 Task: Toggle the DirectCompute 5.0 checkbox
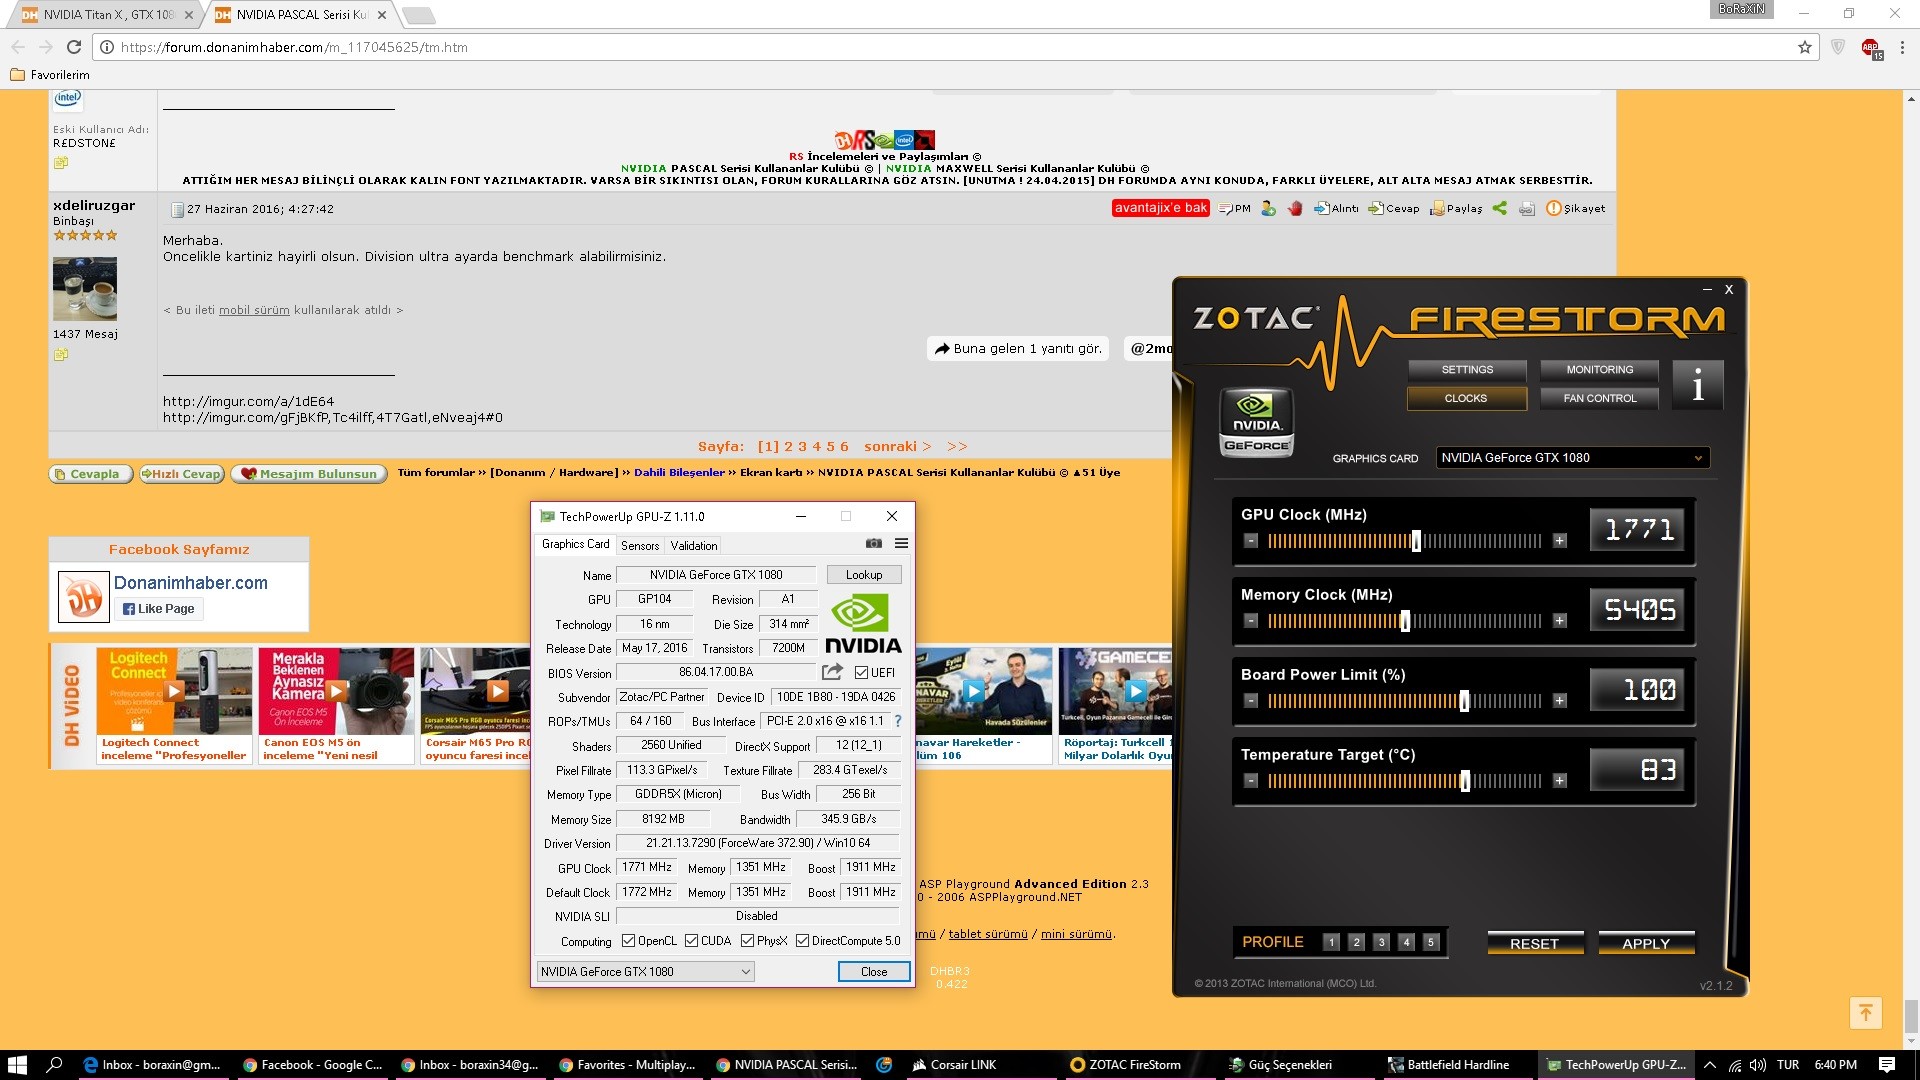[802, 941]
